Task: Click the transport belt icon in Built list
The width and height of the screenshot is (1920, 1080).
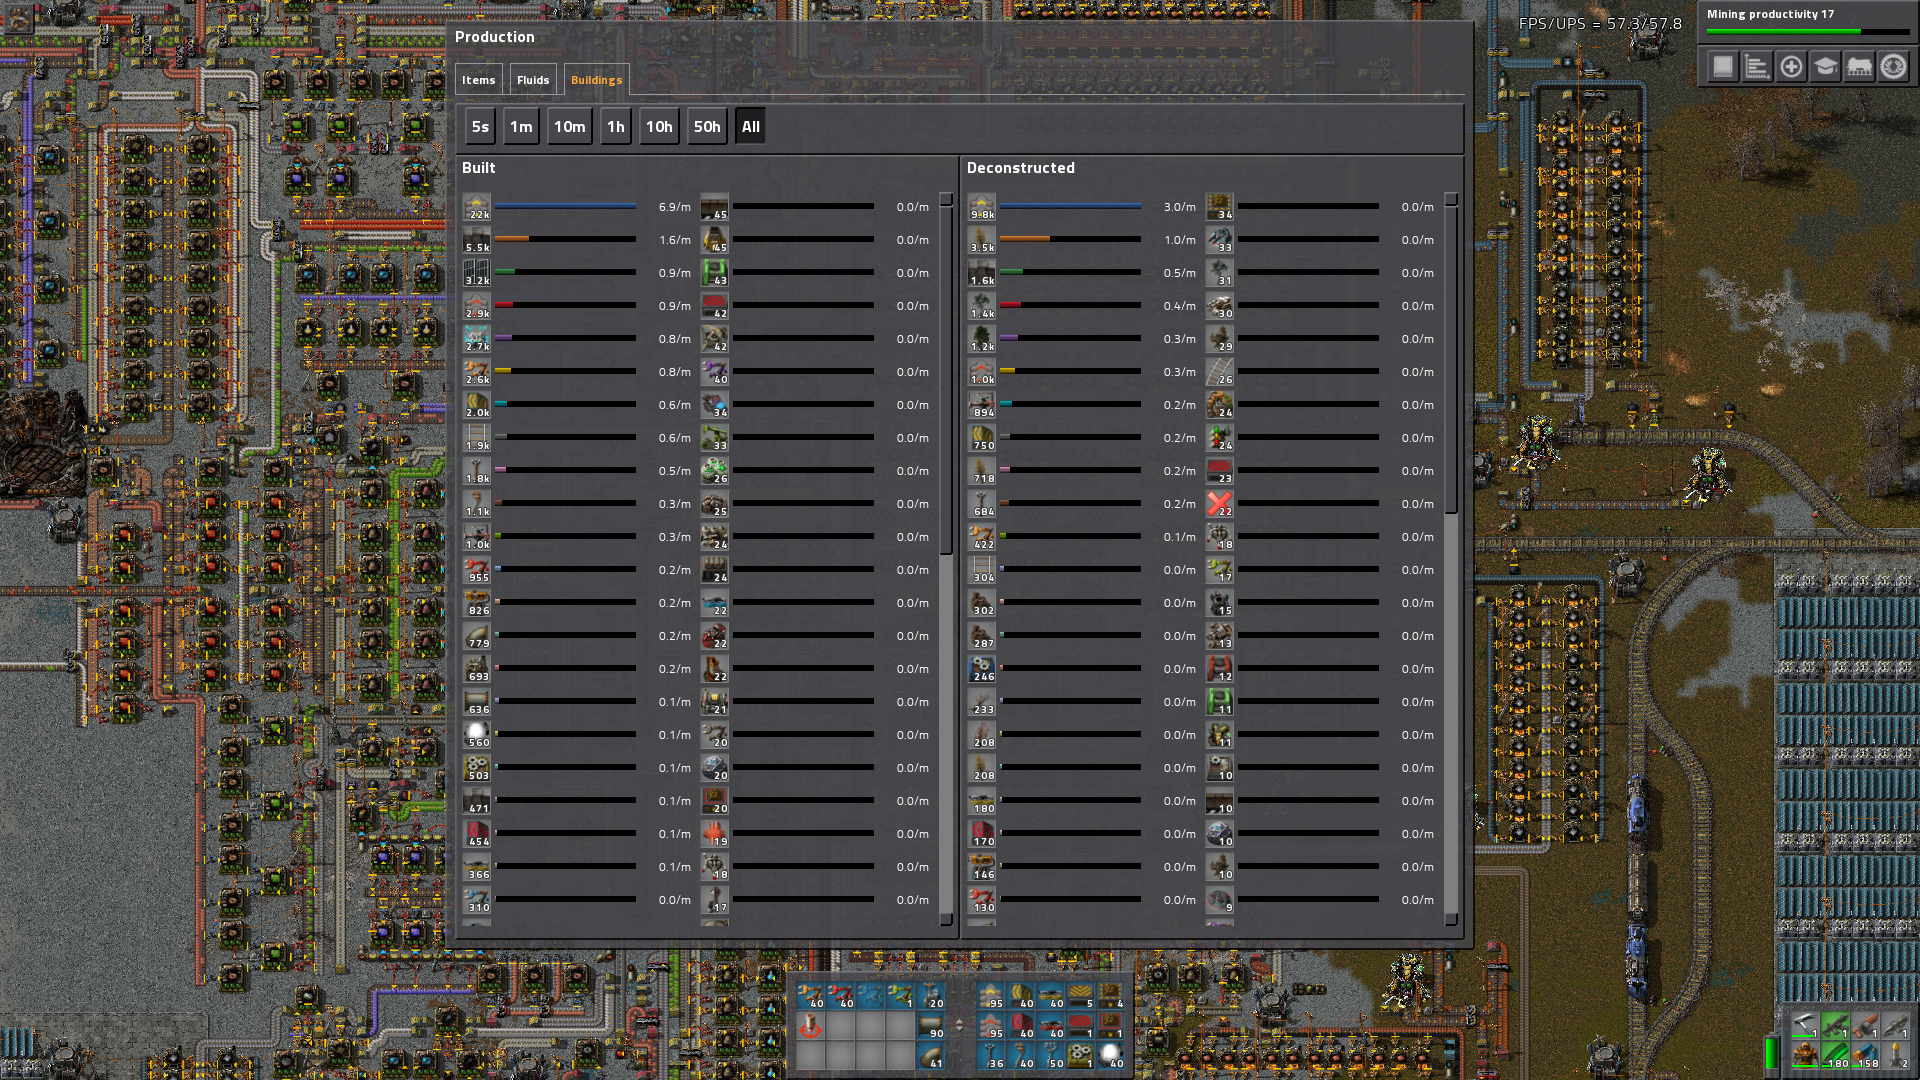Action: (477, 207)
